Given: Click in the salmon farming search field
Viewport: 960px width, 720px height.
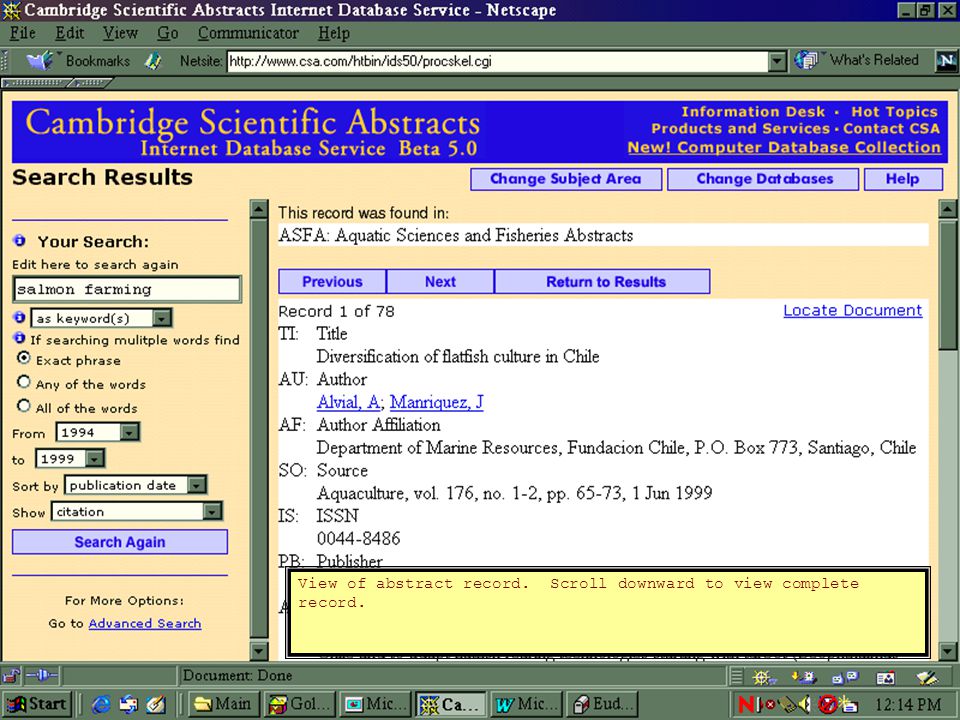Looking at the screenshot, I should 127,289.
